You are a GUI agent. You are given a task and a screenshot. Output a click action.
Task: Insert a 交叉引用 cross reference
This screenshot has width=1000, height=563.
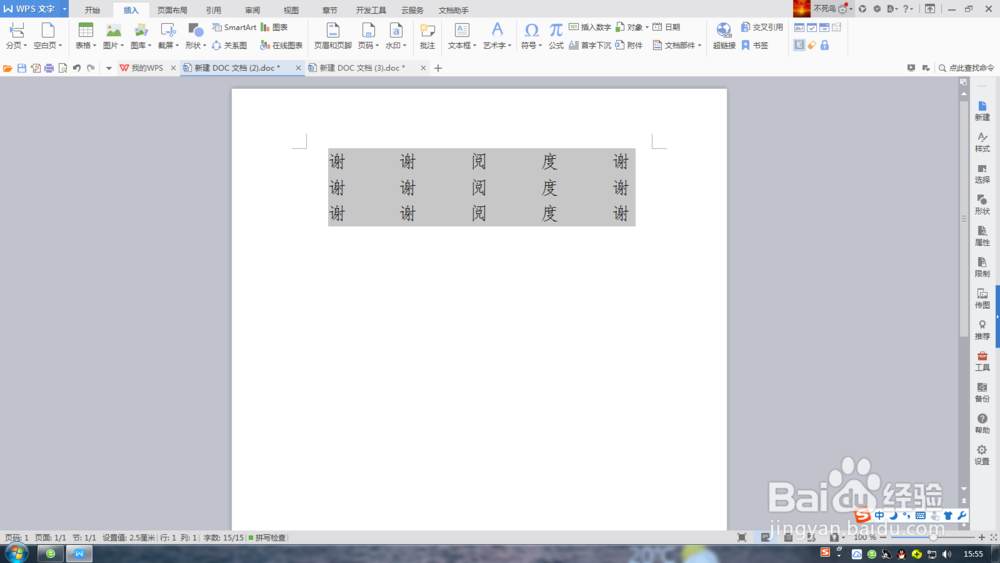pos(762,27)
